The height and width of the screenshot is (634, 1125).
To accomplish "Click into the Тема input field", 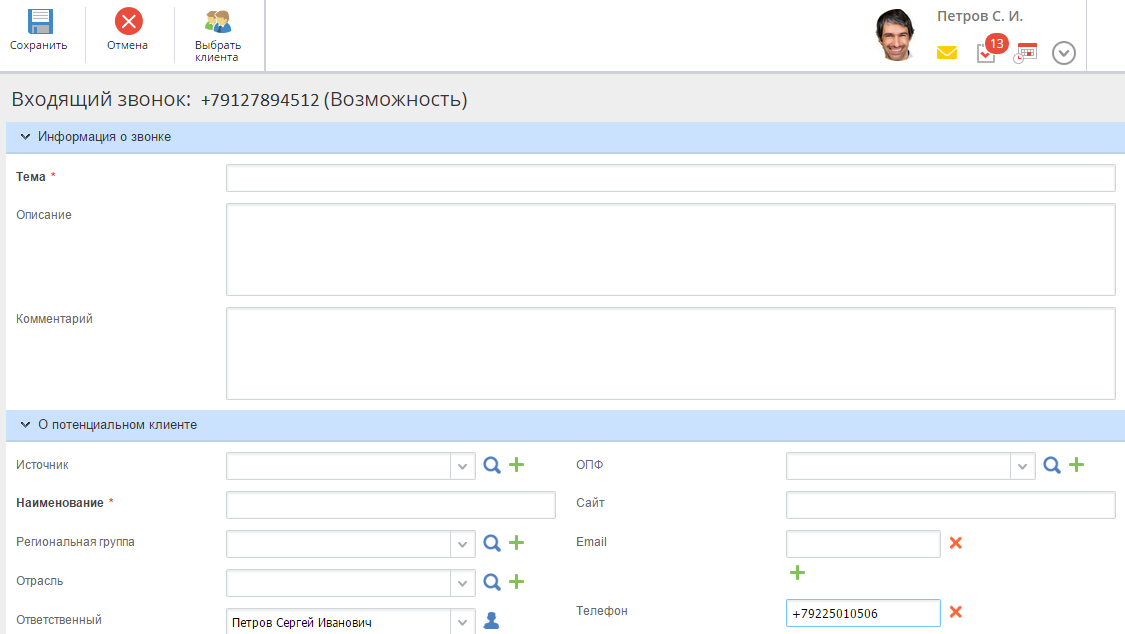I will [670, 178].
